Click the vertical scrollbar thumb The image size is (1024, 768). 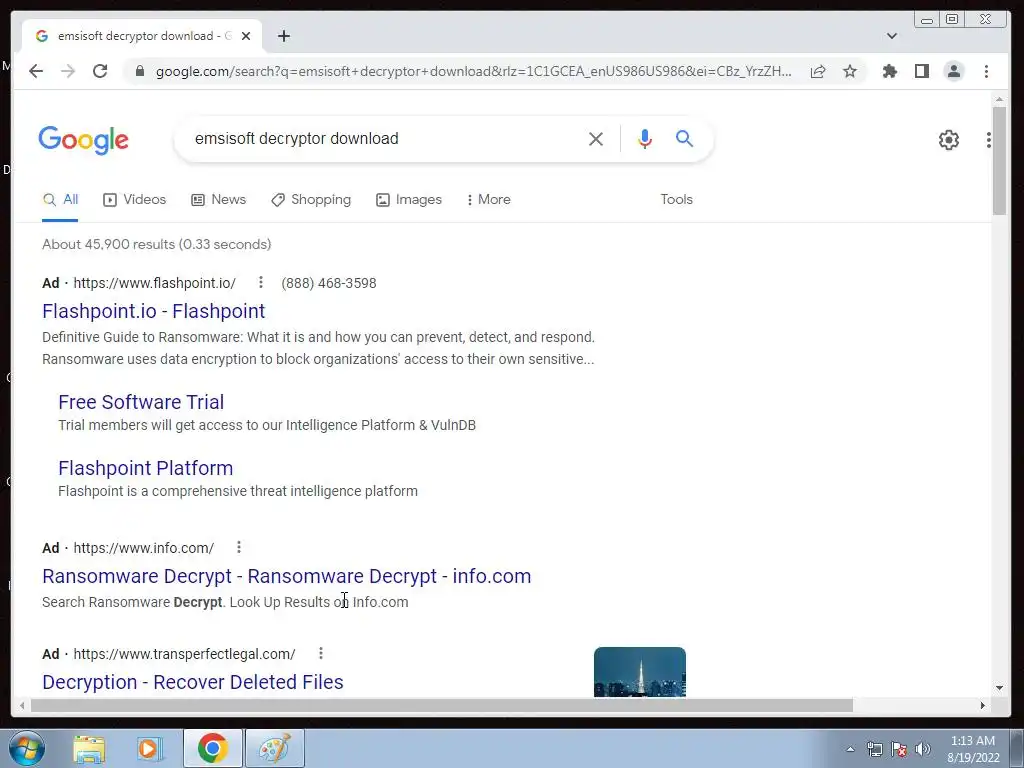pos(999,160)
